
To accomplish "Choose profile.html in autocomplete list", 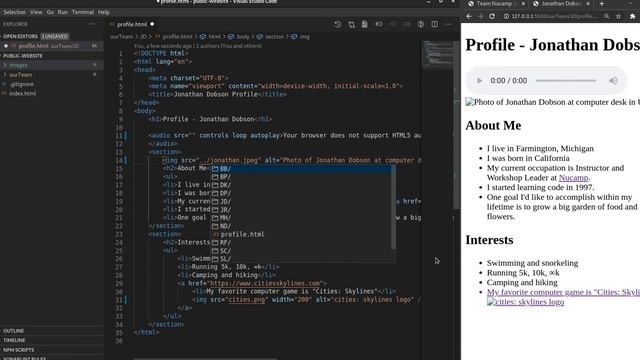I will (x=301, y=234).
